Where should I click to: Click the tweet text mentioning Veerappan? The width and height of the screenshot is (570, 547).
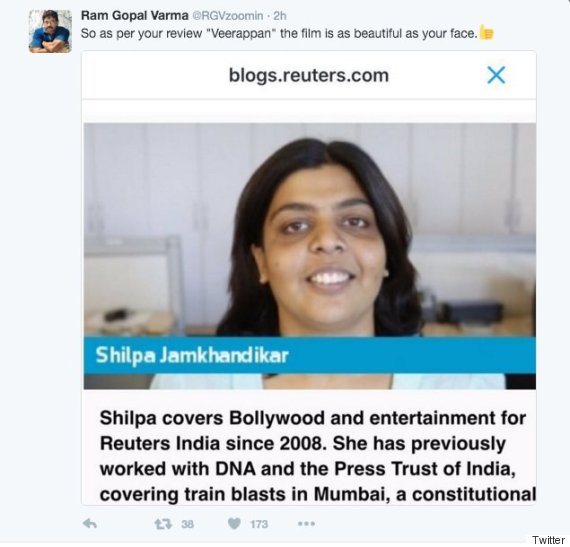[x=279, y=33]
